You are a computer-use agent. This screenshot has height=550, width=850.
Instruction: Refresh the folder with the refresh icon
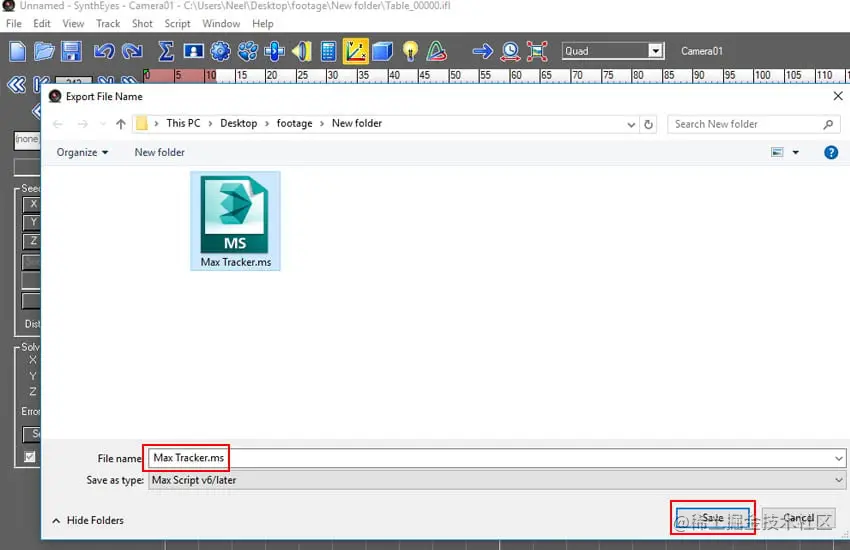point(648,125)
